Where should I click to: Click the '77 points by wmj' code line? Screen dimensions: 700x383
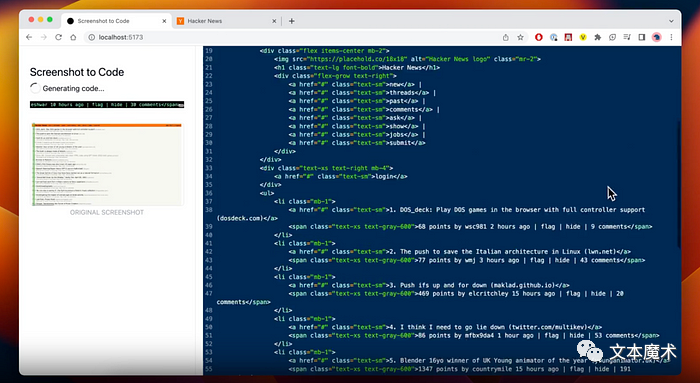pos(467,260)
